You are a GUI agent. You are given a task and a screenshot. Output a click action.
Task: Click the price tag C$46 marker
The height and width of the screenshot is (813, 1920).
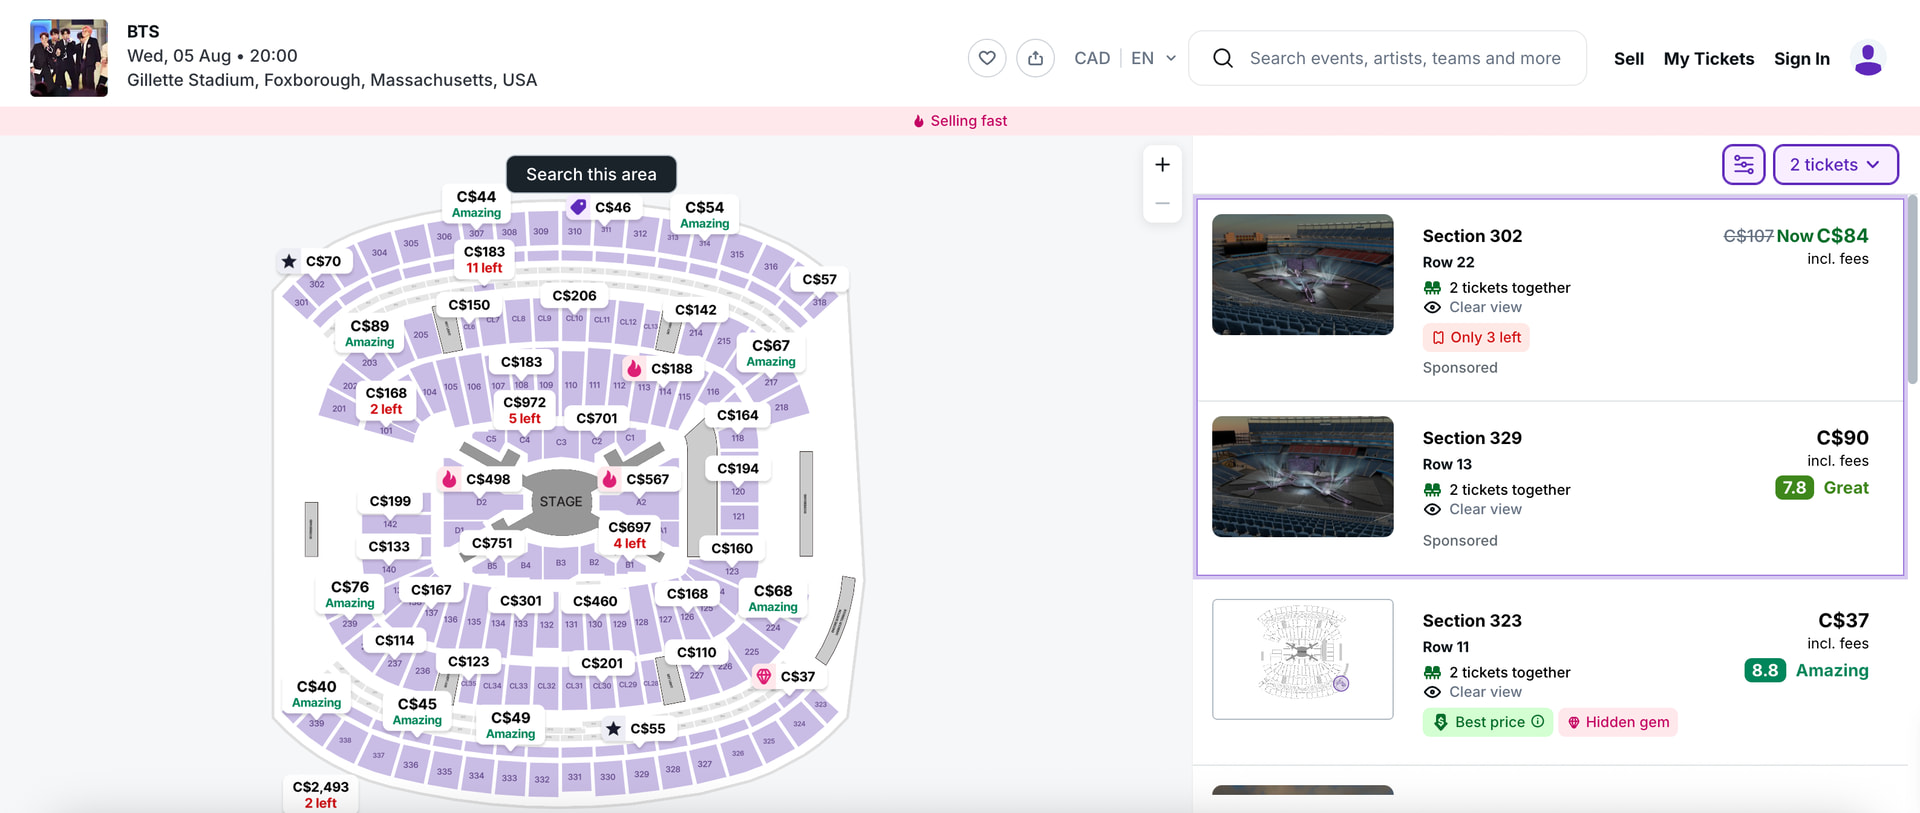pos(602,207)
